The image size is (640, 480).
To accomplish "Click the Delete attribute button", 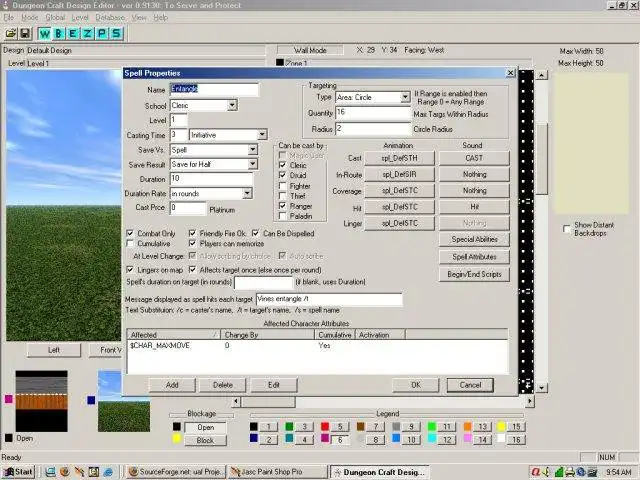I will click(x=222, y=385).
